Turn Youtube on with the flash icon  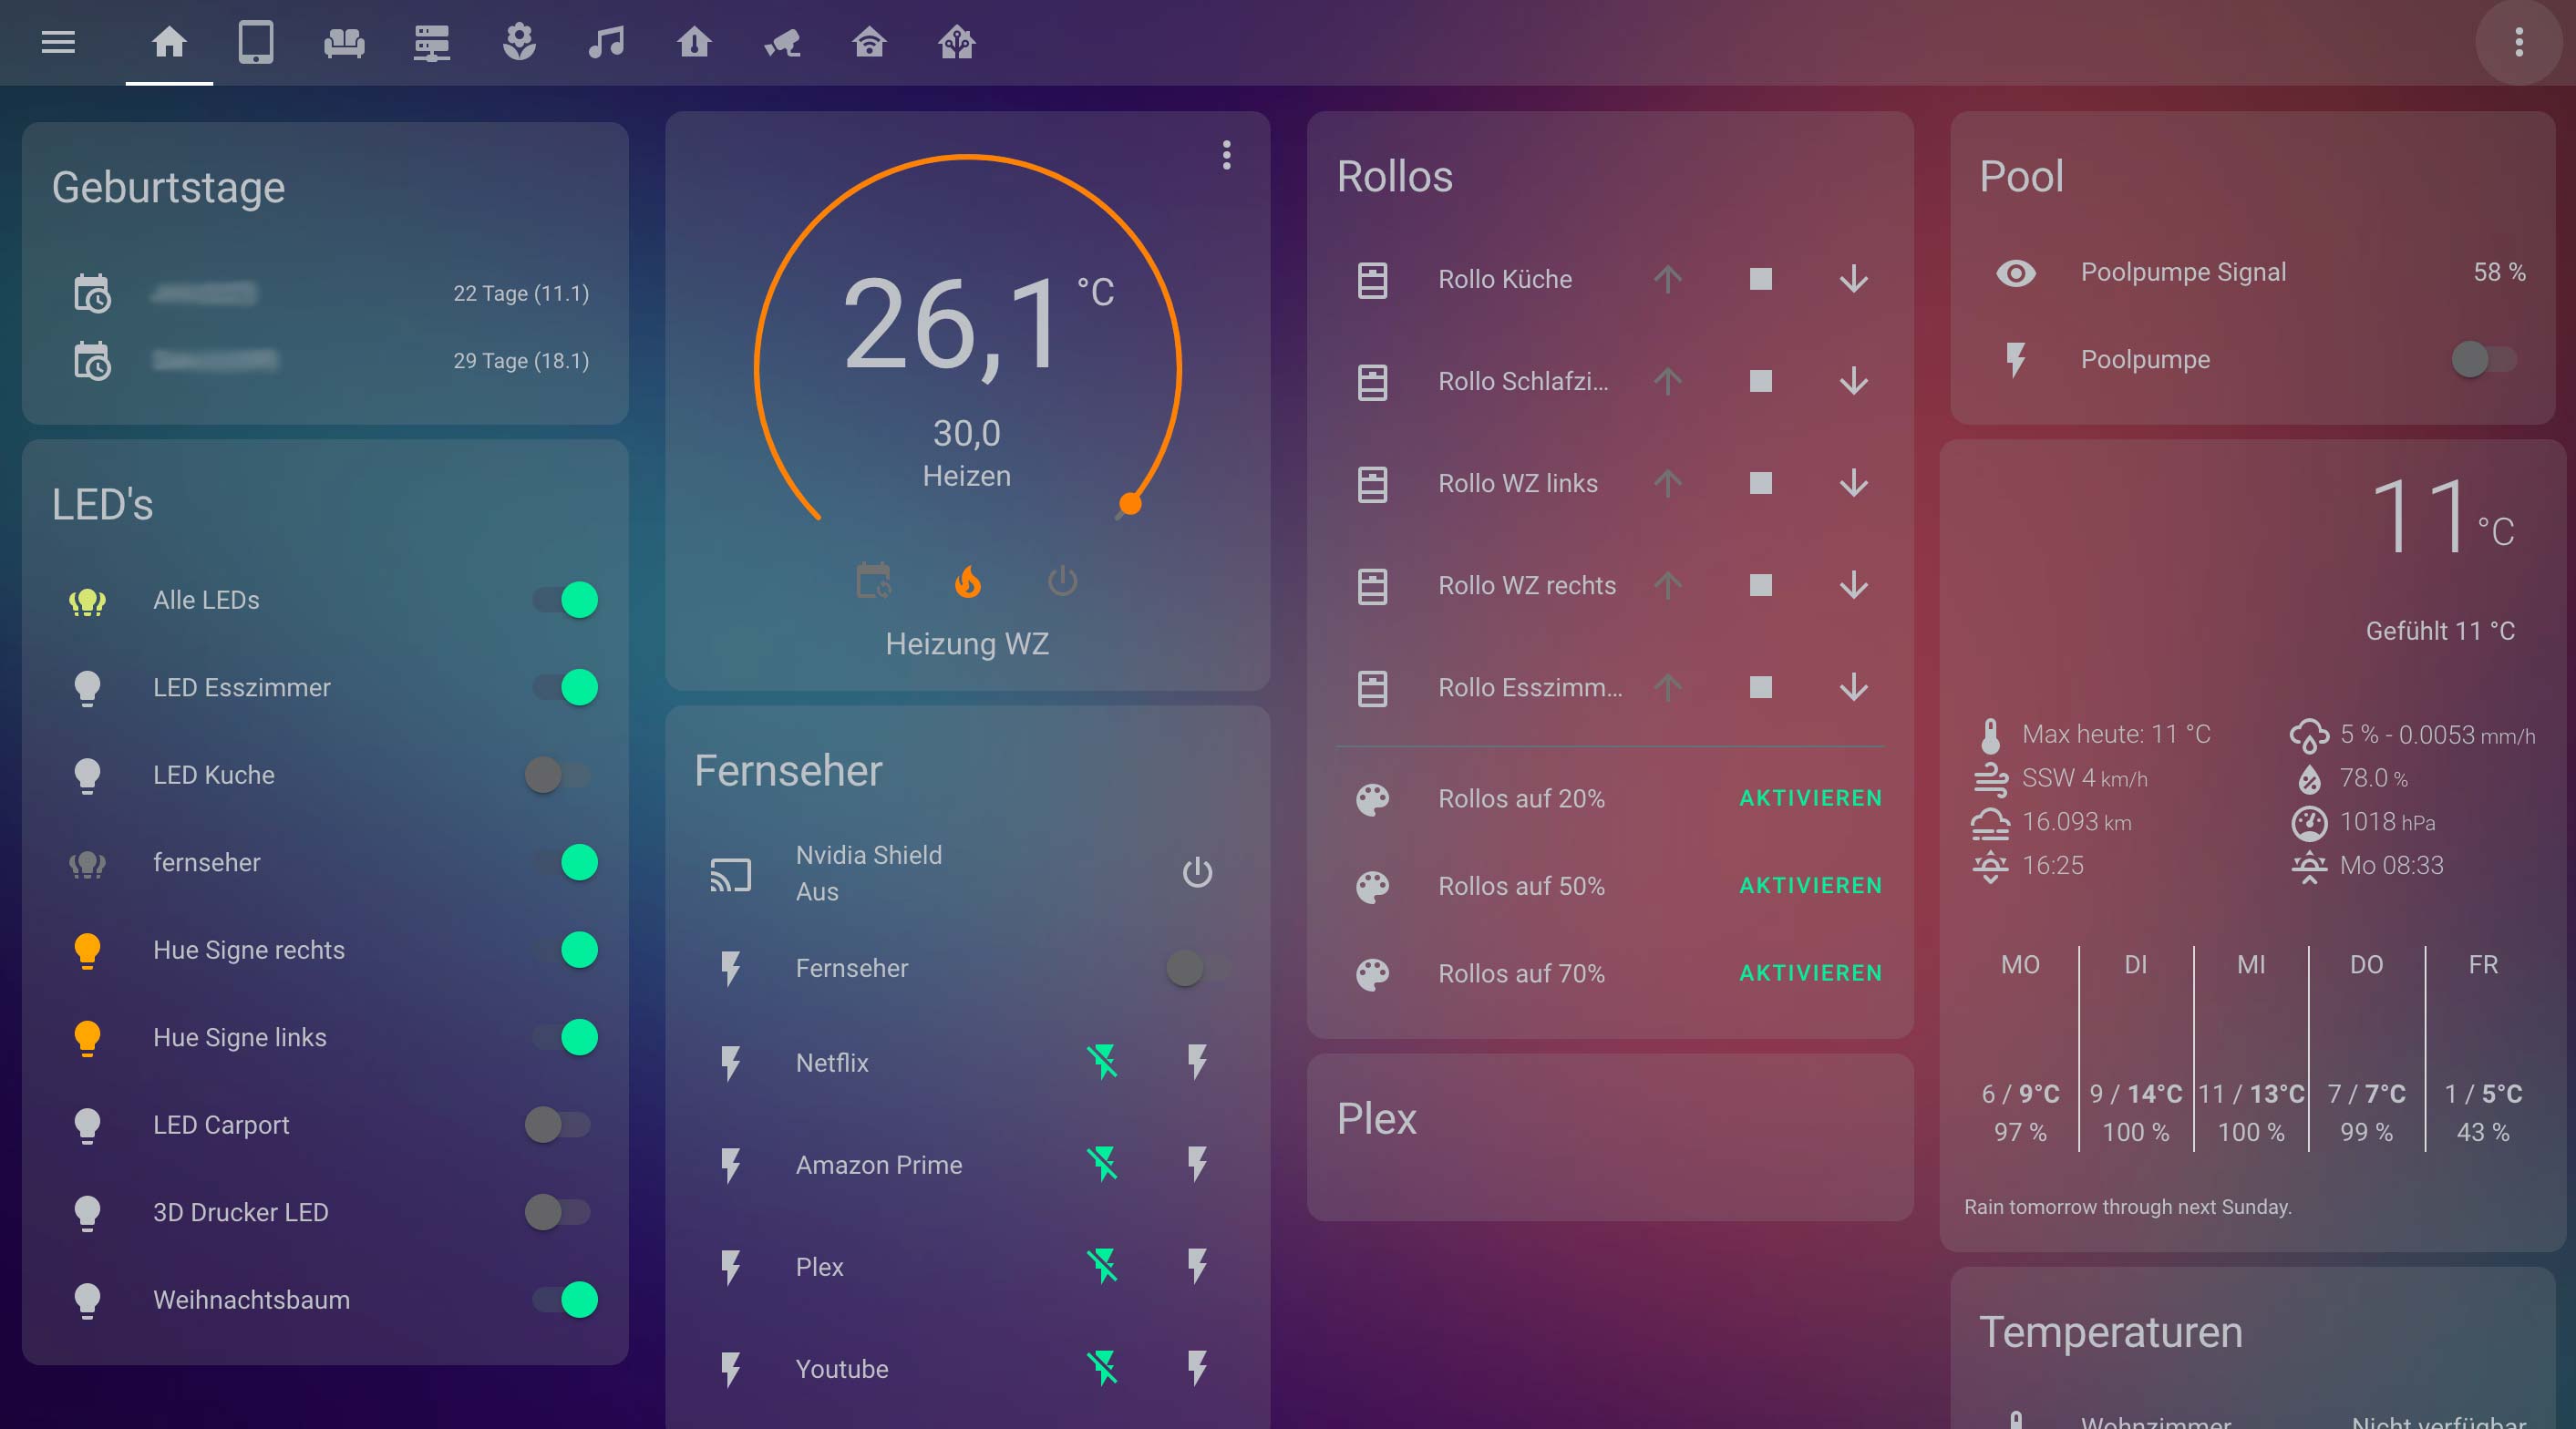[1197, 1368]
